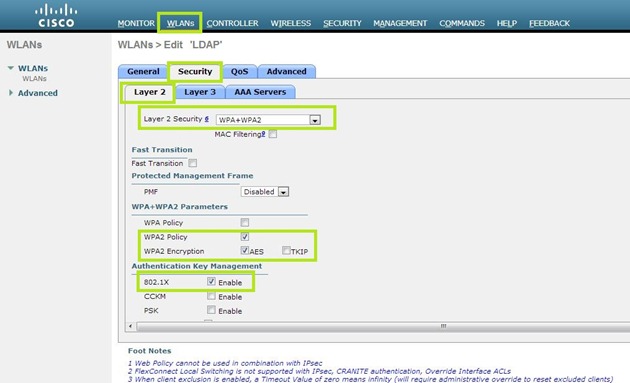Open the MANAGEMENT menu
This screenshot has height=383, width=630.
point(400,23)
